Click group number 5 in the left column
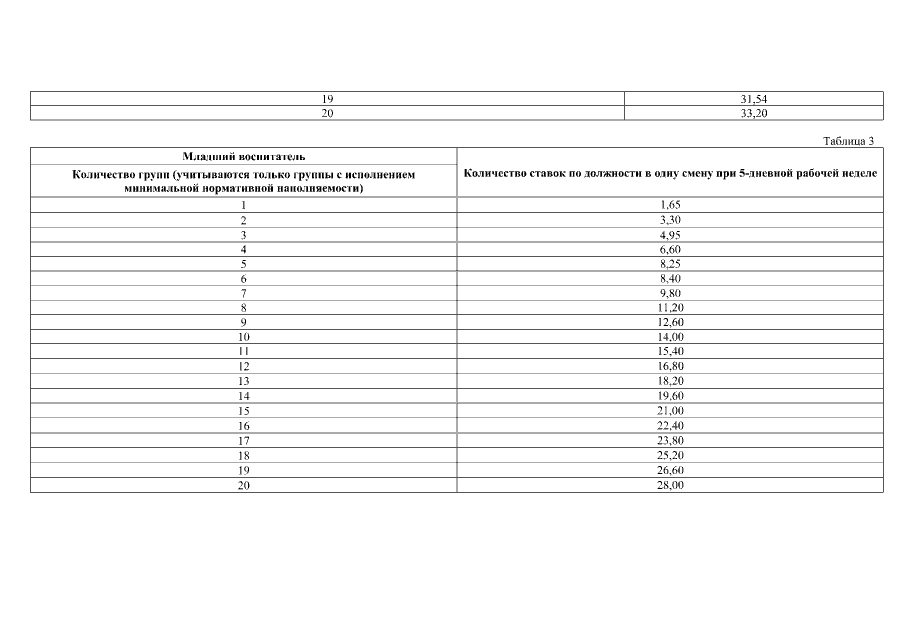Screen dimensions: 905x640 [244, 263]
